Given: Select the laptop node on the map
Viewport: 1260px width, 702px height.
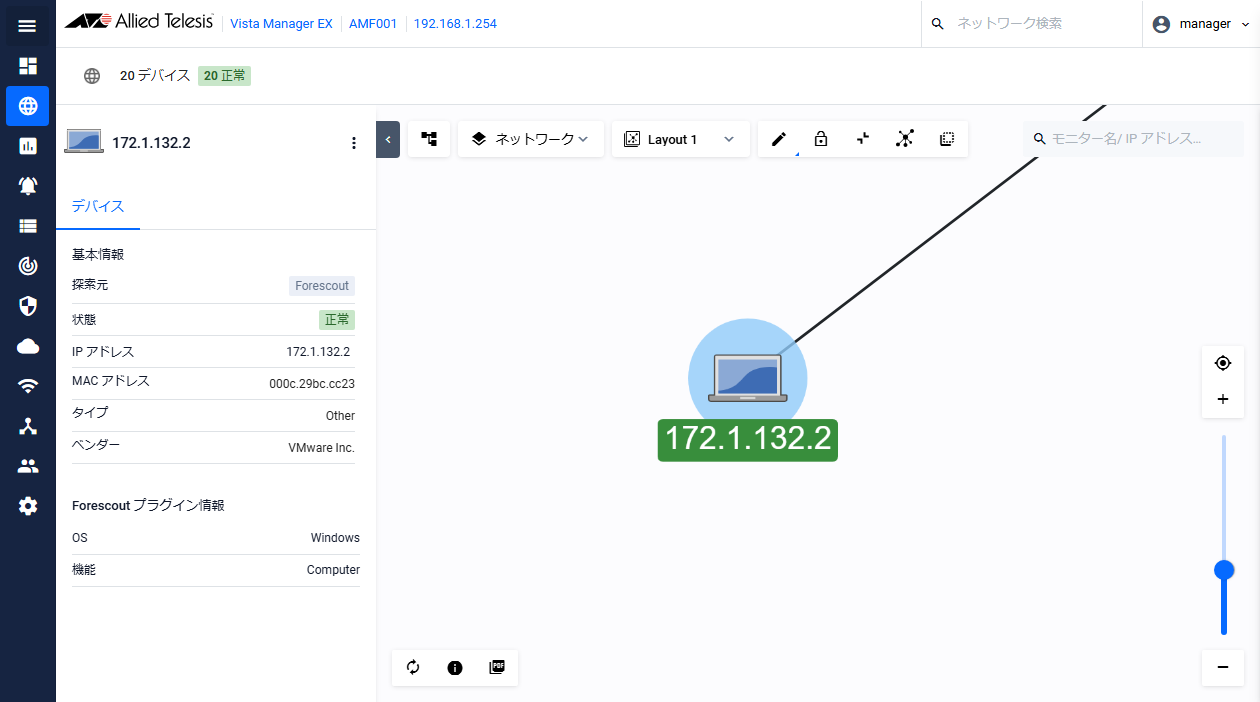Looking at the screenshot, I should (747, 378).
